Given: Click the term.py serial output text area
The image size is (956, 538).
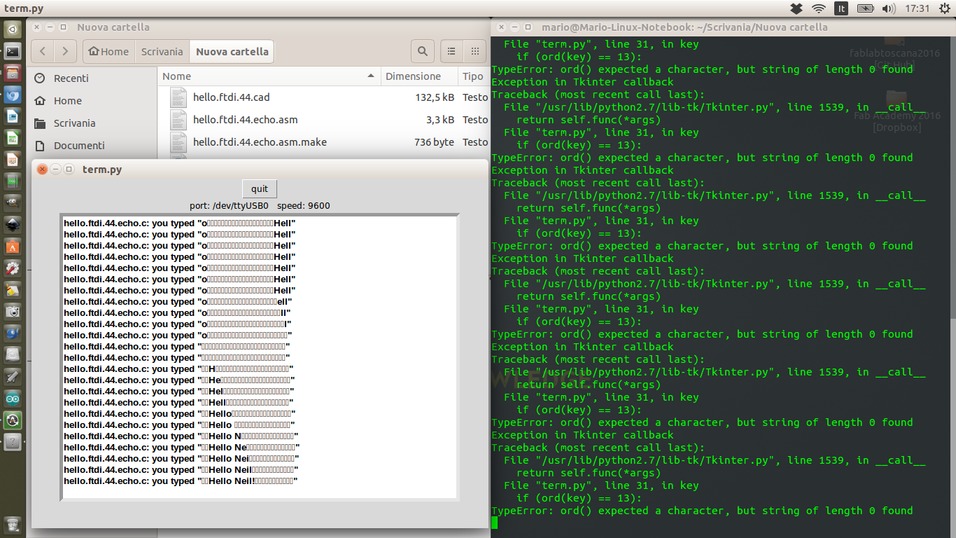Looking at the screenshot, I should coord(260,357).
